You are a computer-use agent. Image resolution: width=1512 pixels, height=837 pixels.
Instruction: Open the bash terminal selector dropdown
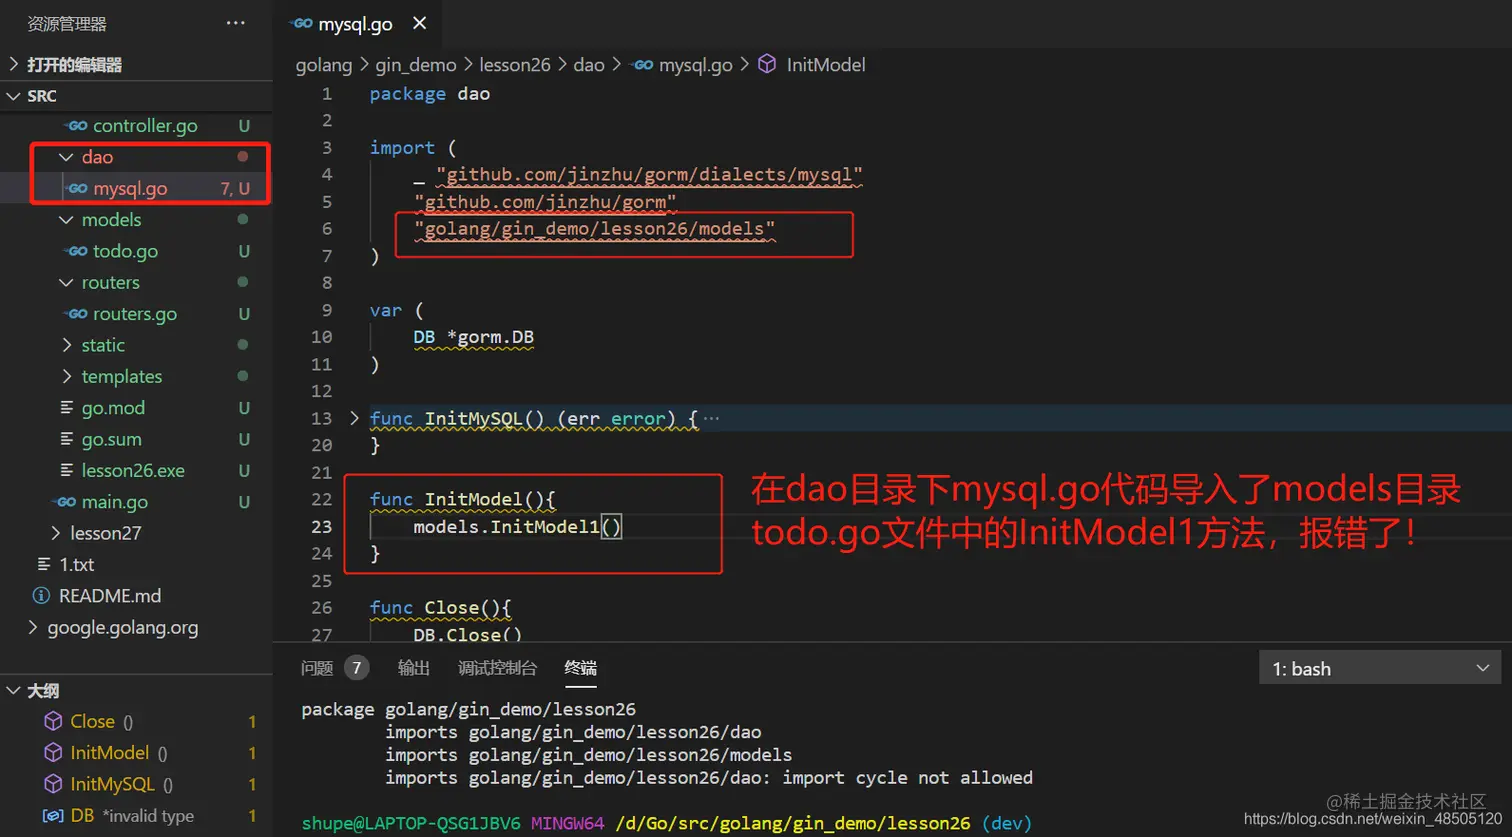[x=1380, y=668]
